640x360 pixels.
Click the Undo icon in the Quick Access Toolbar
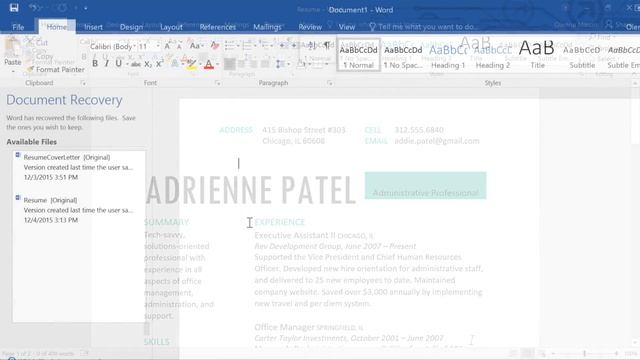(x=34, y=8)
